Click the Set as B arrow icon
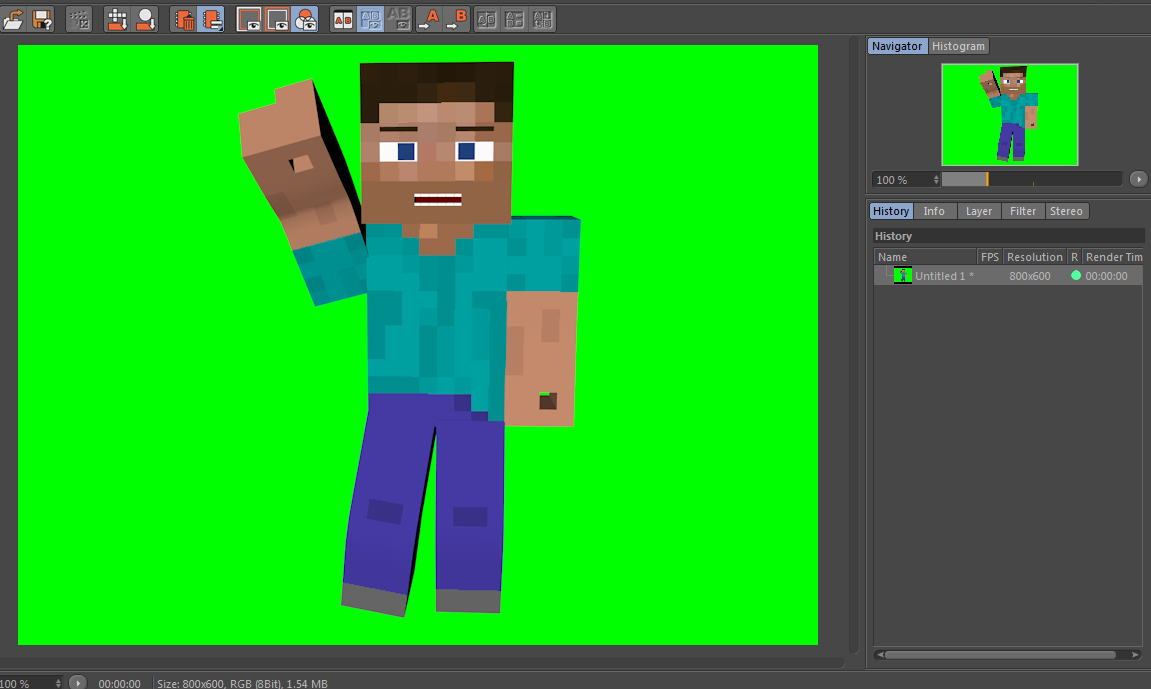The image size is (1151, 689). 457,19
